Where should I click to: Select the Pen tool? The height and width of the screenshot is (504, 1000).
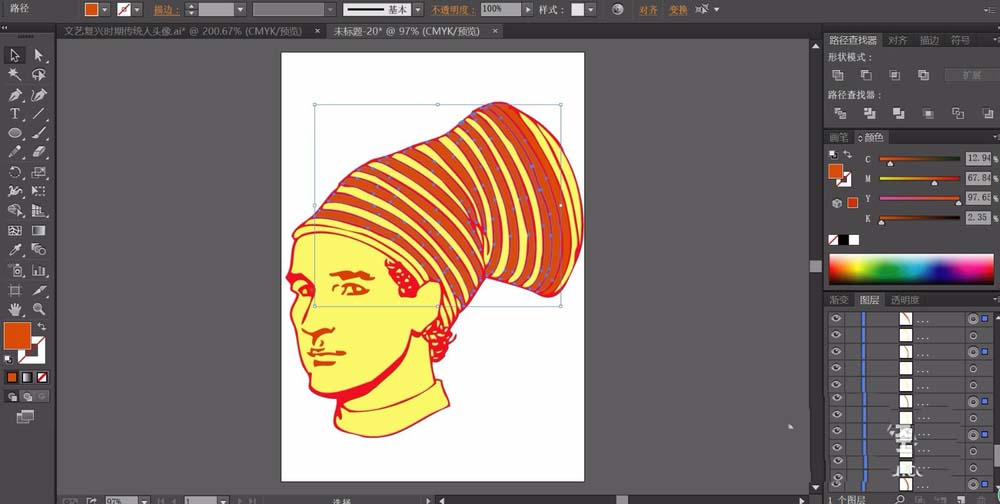pos(15,95)
